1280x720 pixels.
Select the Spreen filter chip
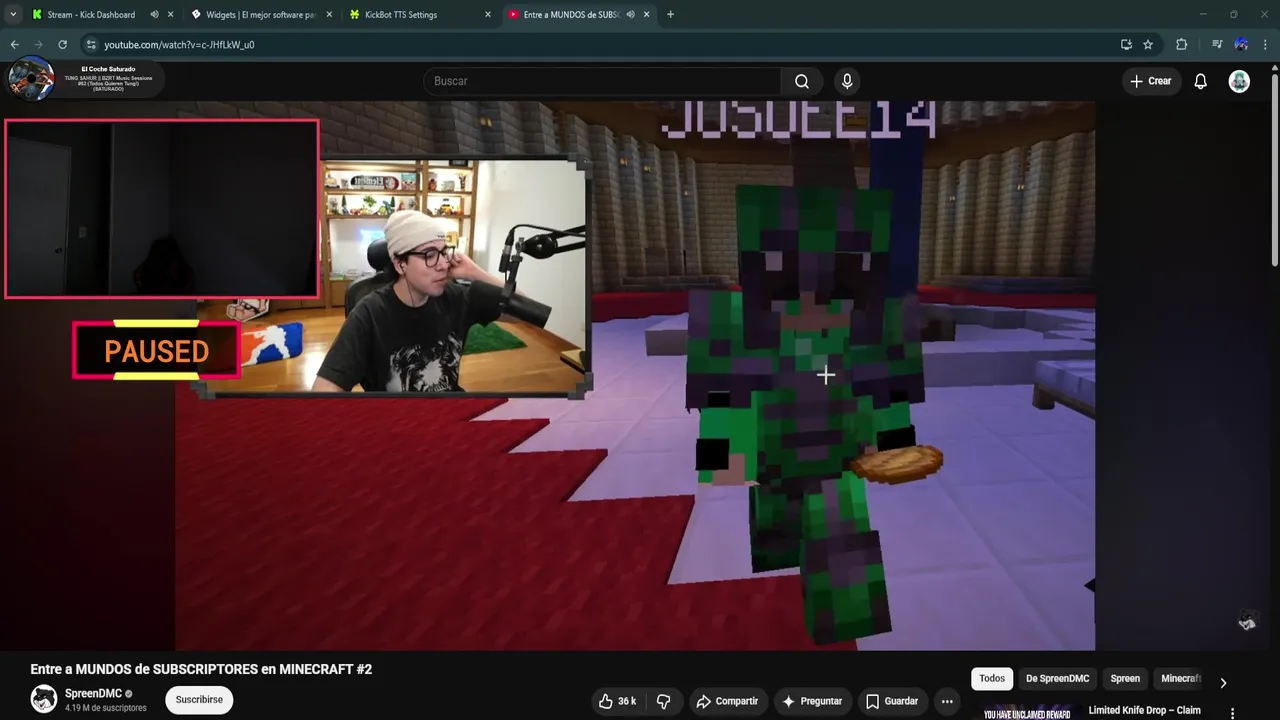(x=1125, y=678)
